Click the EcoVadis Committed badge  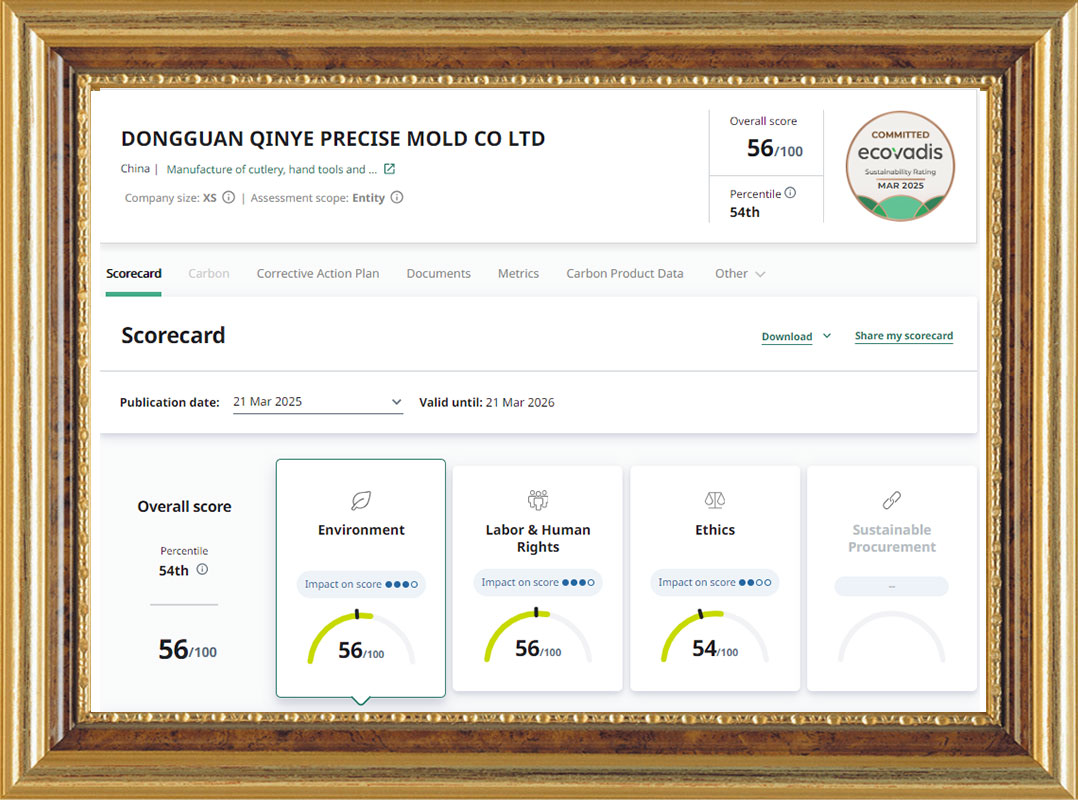pos(900,166)
